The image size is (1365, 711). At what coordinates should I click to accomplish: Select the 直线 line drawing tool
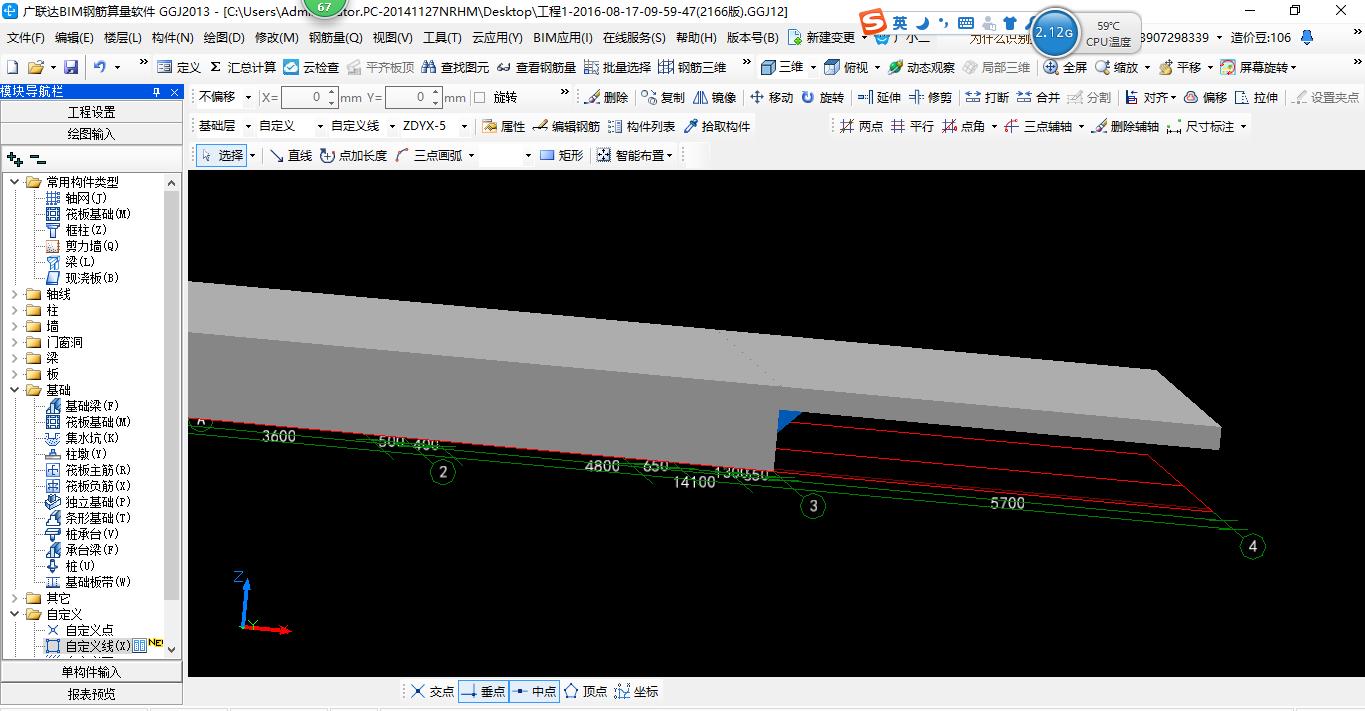pyautogui.click(x=291, y=155)
